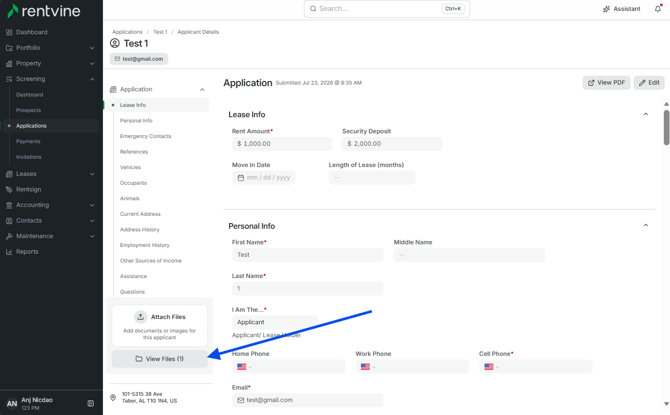Click the Leases icon in sidebar
The image size is (670, 415).
tap(9, 174)
